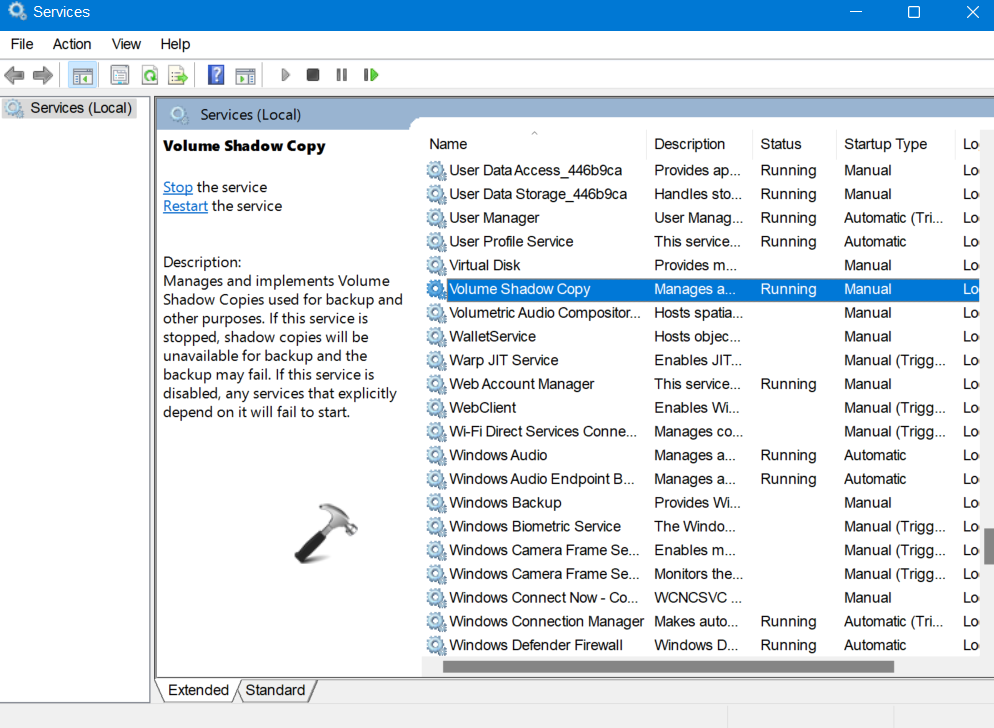This screenshot has width=994, height=728.
Task: Sort by the Startup Type column header
Action: point(885,144)
